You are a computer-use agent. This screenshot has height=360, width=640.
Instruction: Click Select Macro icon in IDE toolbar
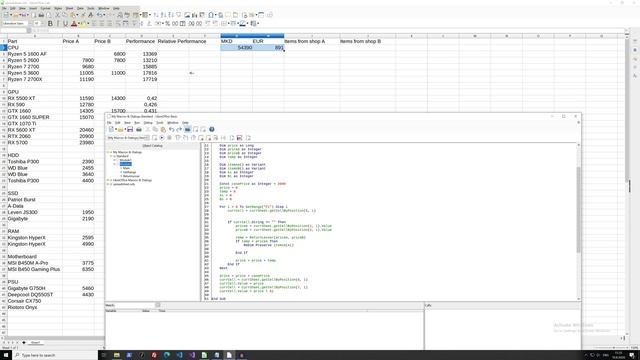pyautogui.click(x=195, y=129)
